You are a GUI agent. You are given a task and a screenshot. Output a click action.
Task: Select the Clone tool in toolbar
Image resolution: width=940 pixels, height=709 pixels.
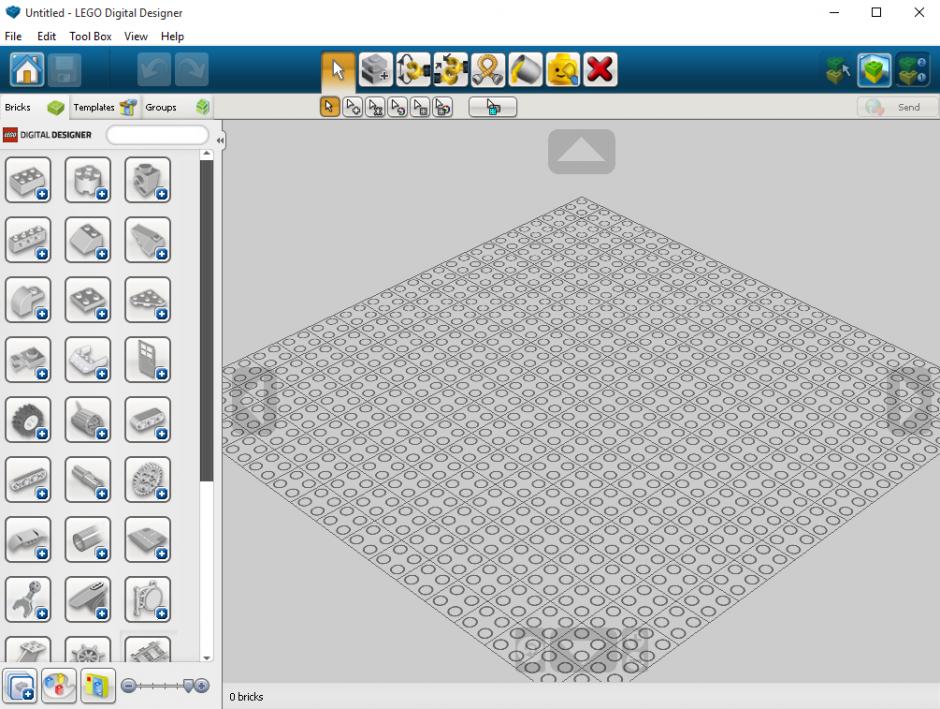(x=376, y=69)
